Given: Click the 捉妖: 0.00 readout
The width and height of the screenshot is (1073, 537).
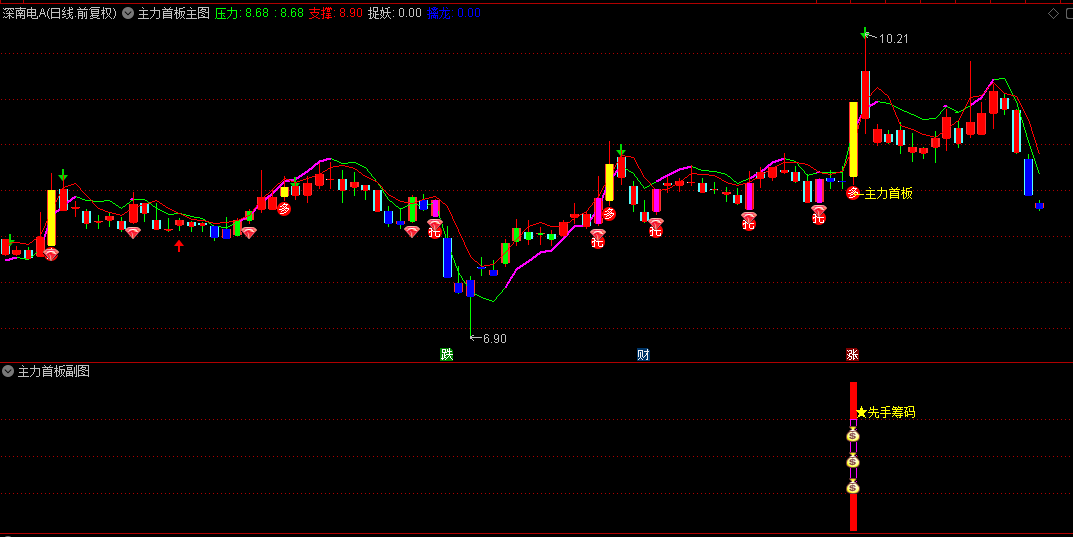Looking at the screenshot, I should click(x=395, y=13).
